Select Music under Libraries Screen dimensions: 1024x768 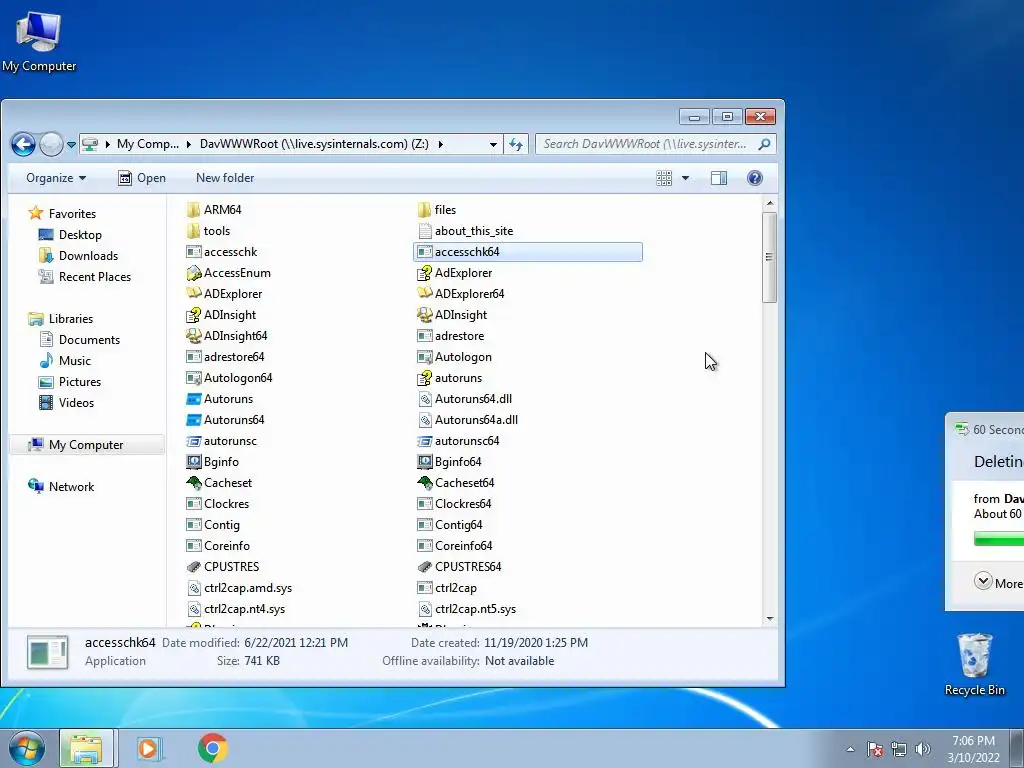74,360
